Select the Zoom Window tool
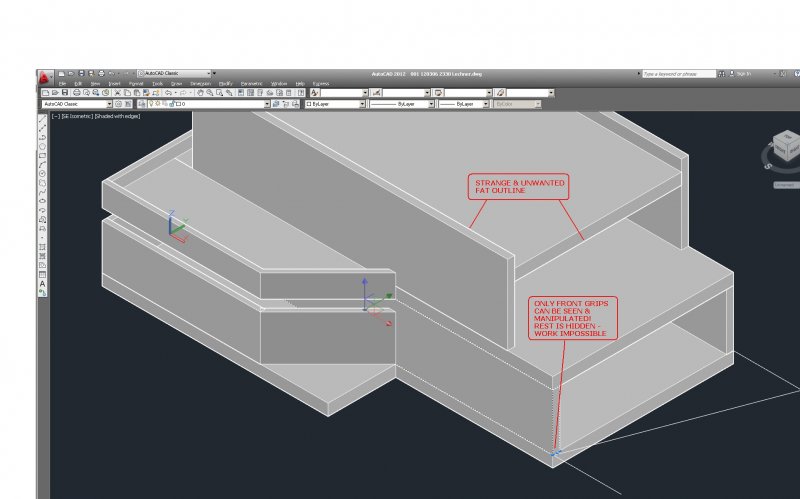This screenshot has height=499, width=800. (x=219, y=93)
